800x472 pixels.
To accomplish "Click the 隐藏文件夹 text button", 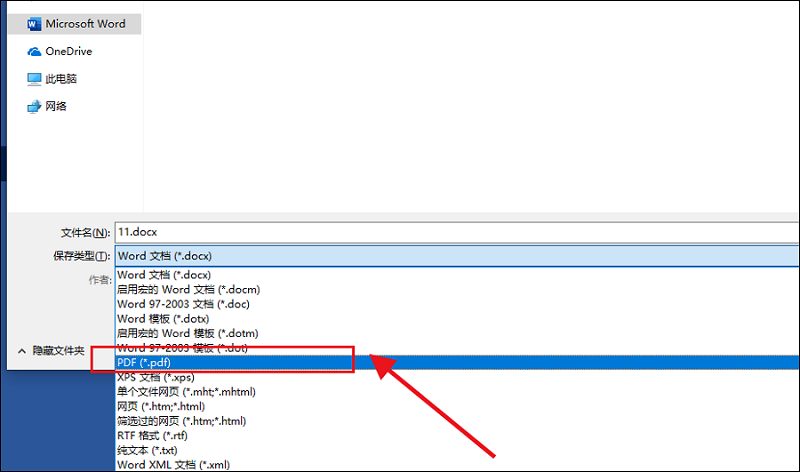I will pyautogui.click(x=58, y=351).
